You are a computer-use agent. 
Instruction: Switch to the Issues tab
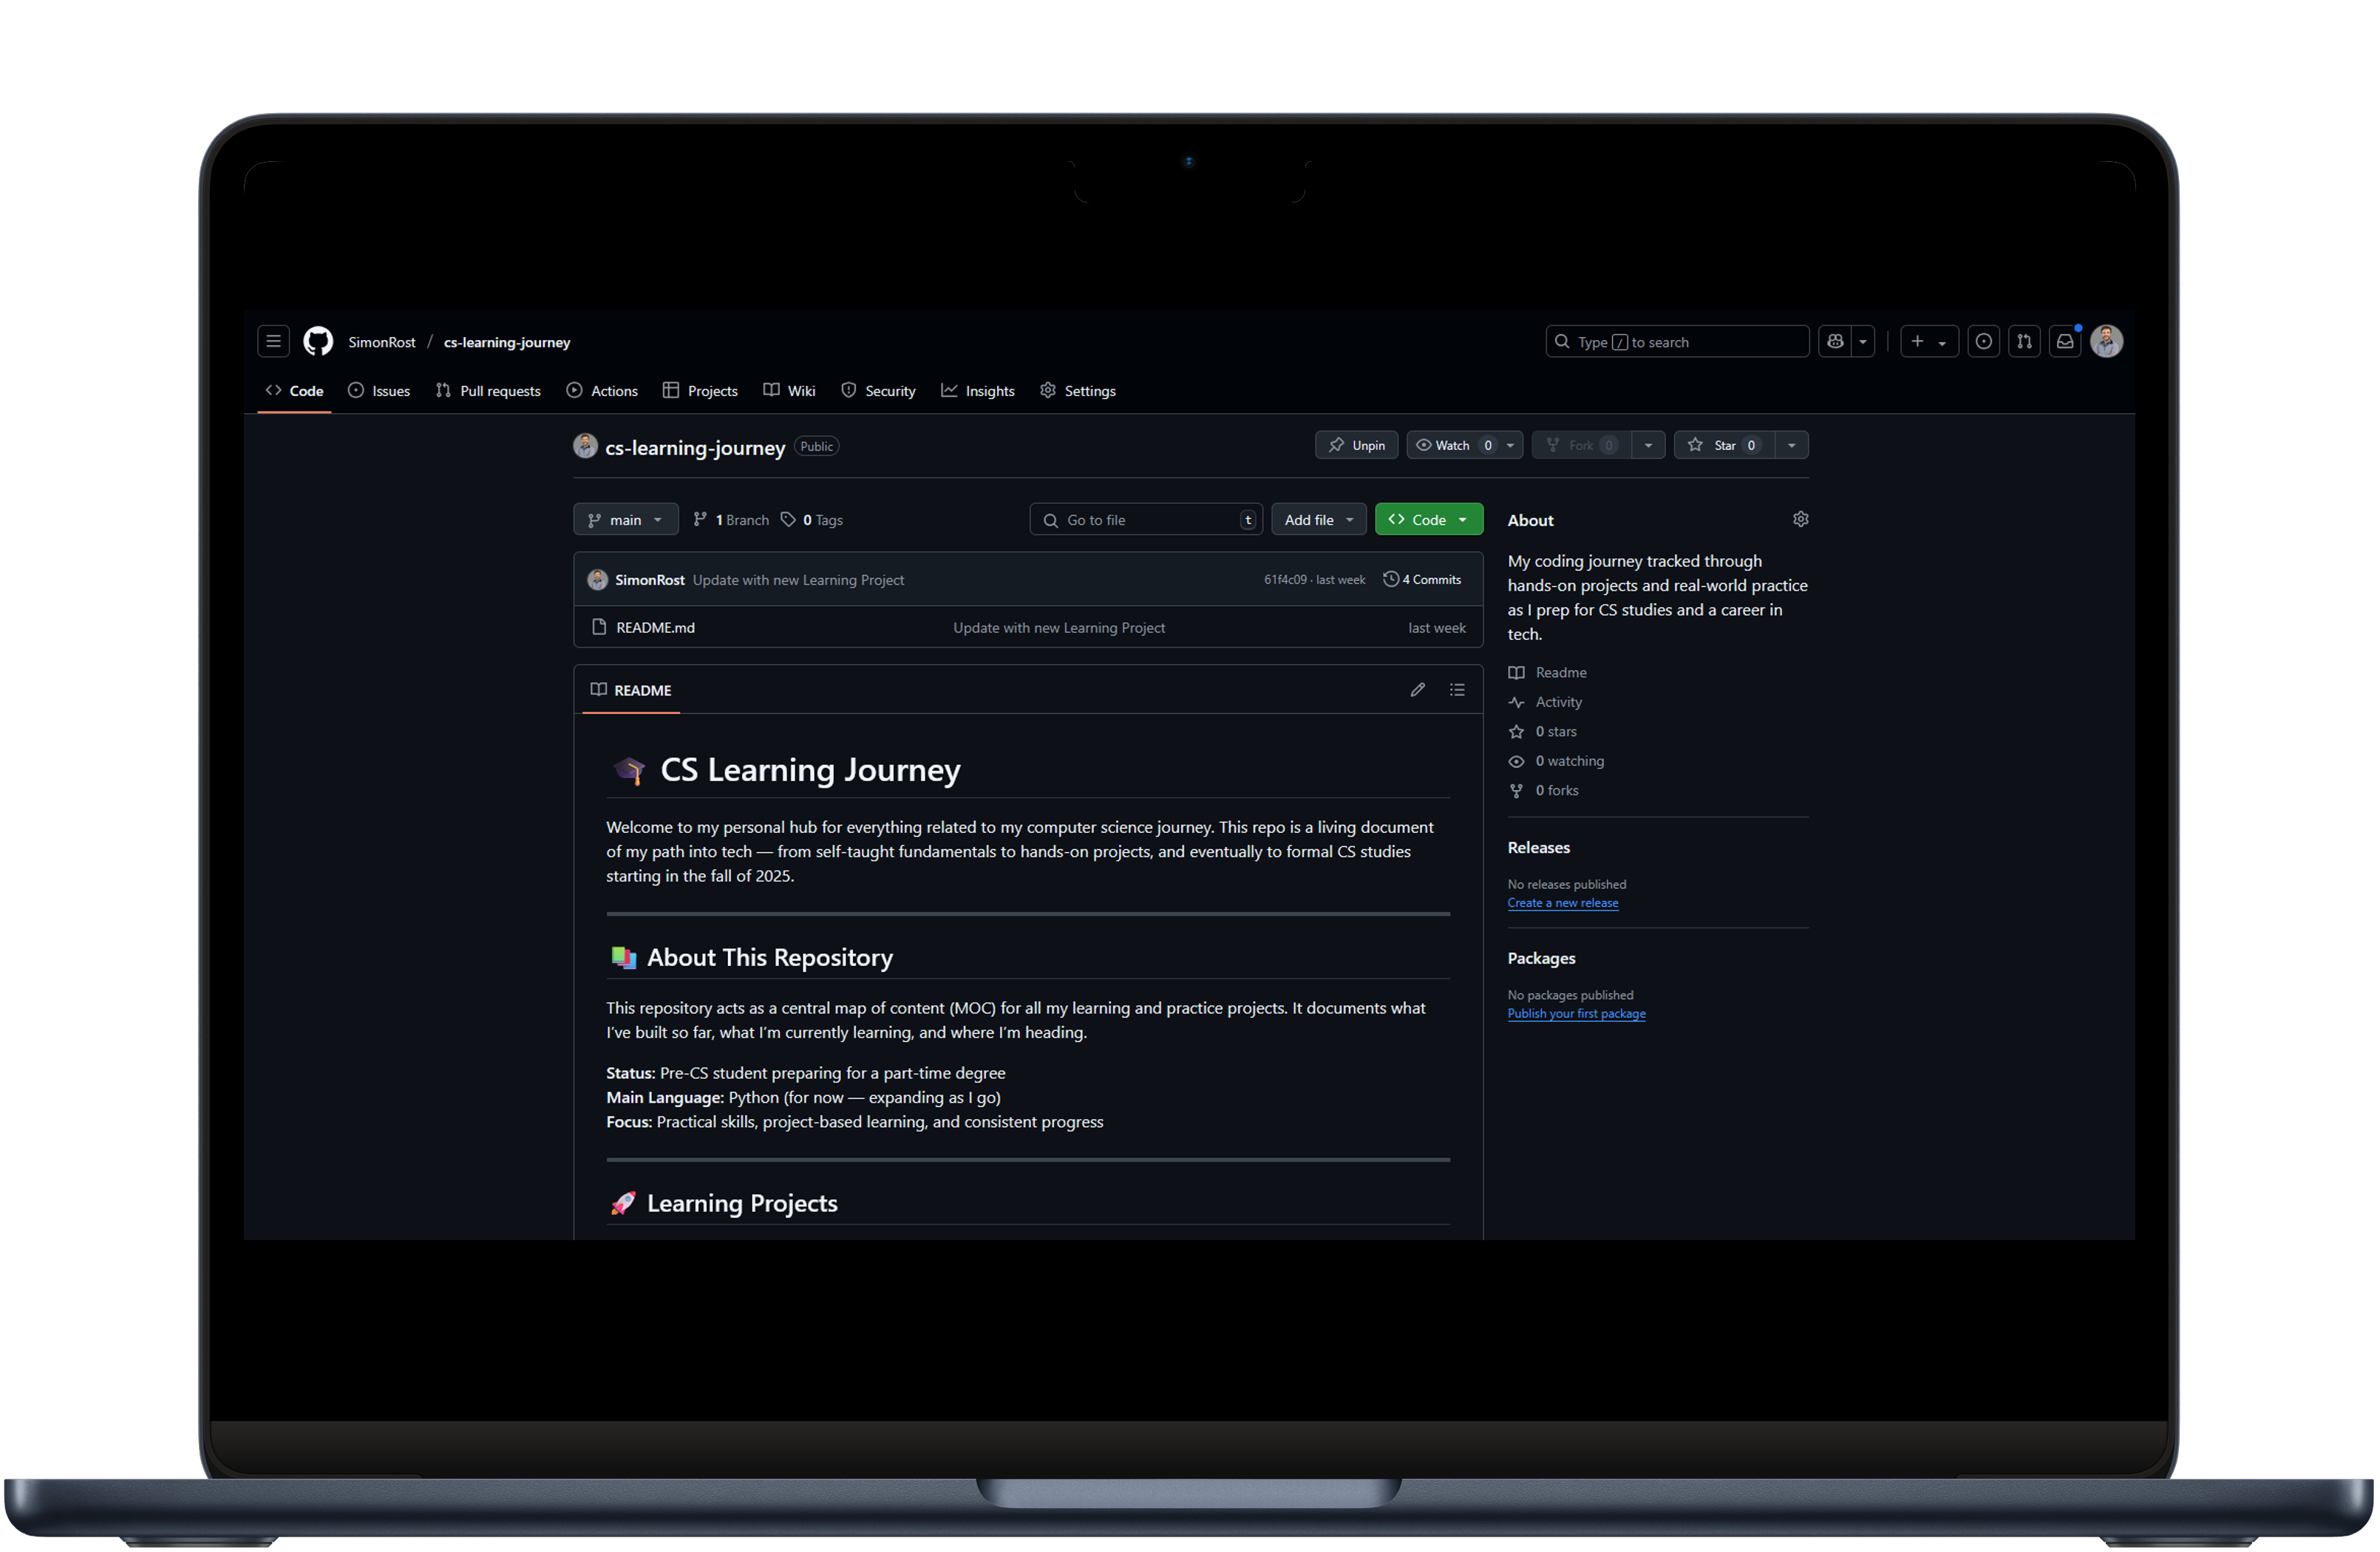(379, 391)
